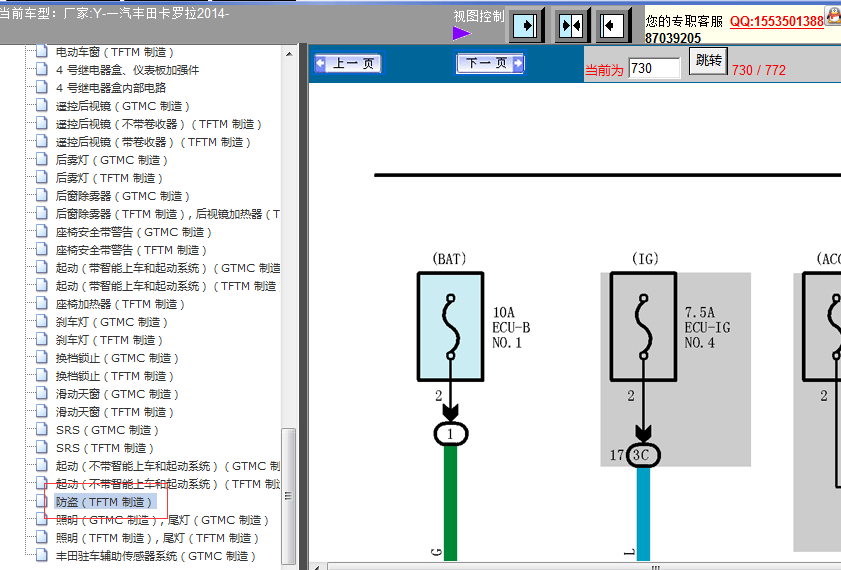The width and height of the screenshot is (841, 570).
Task: Click the tree scrollbar up arrow
Action: [289, 54]
